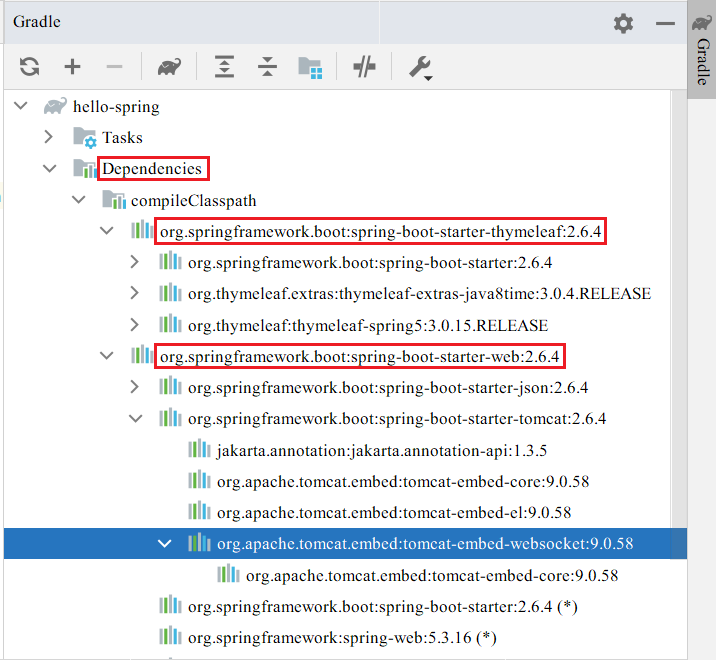Collapse tomcat-embed-websocket node

click(164, 544)
